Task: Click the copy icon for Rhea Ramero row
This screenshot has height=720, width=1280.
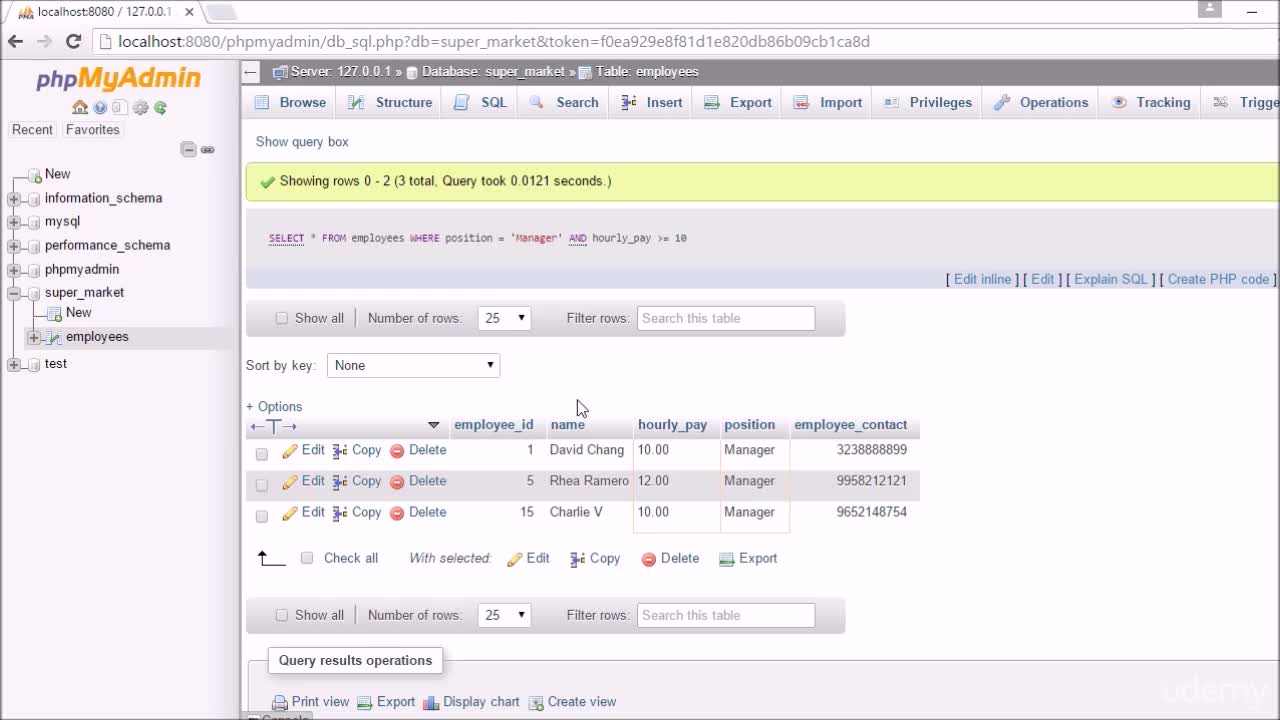Action: (x=340, y=482)
